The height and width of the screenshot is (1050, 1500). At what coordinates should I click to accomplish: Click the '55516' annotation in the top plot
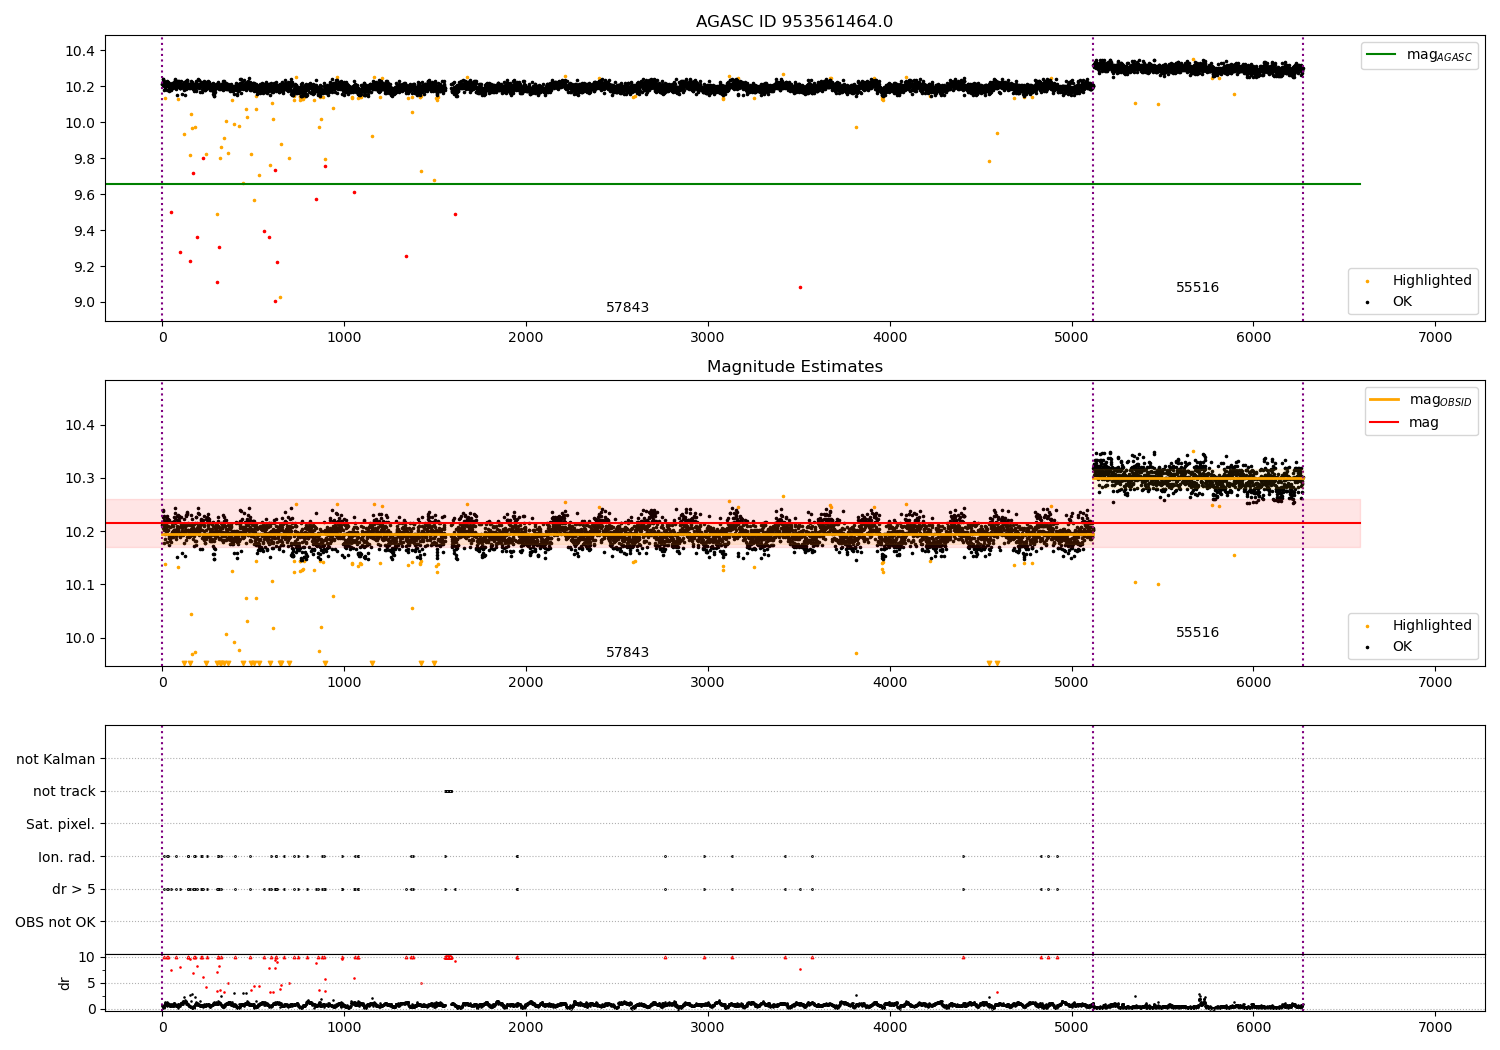click(1197, 288)
